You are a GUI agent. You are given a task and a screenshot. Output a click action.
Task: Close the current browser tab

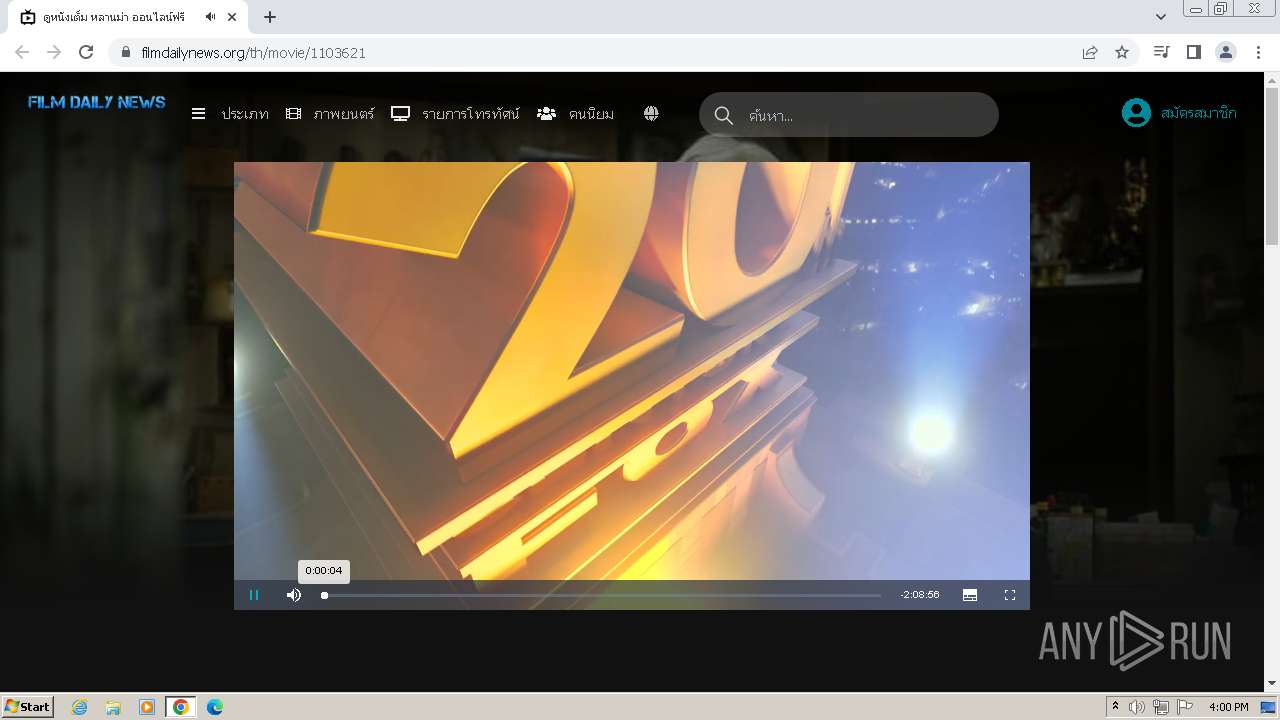pos(233,17)
